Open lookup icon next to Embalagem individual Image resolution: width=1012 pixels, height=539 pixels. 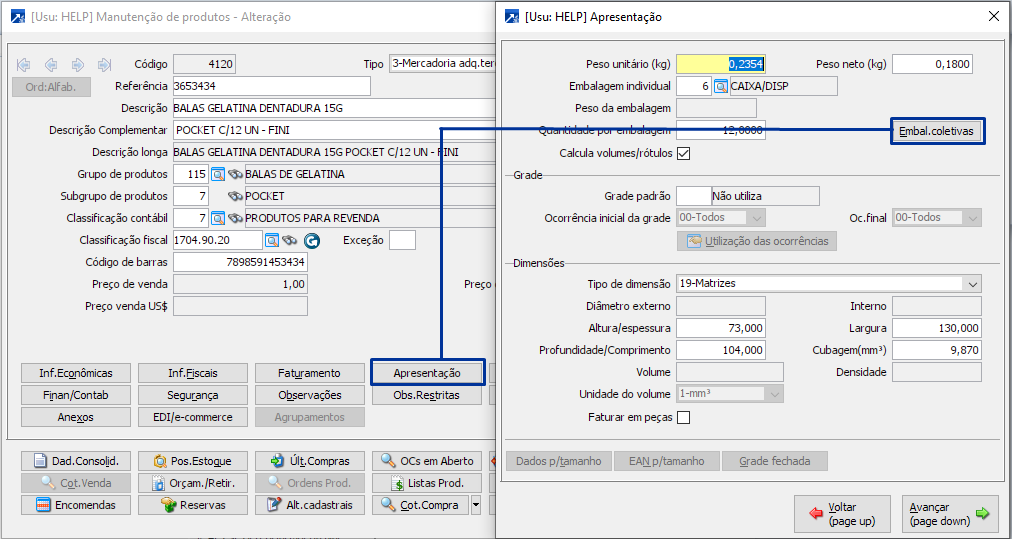[720, 86]
